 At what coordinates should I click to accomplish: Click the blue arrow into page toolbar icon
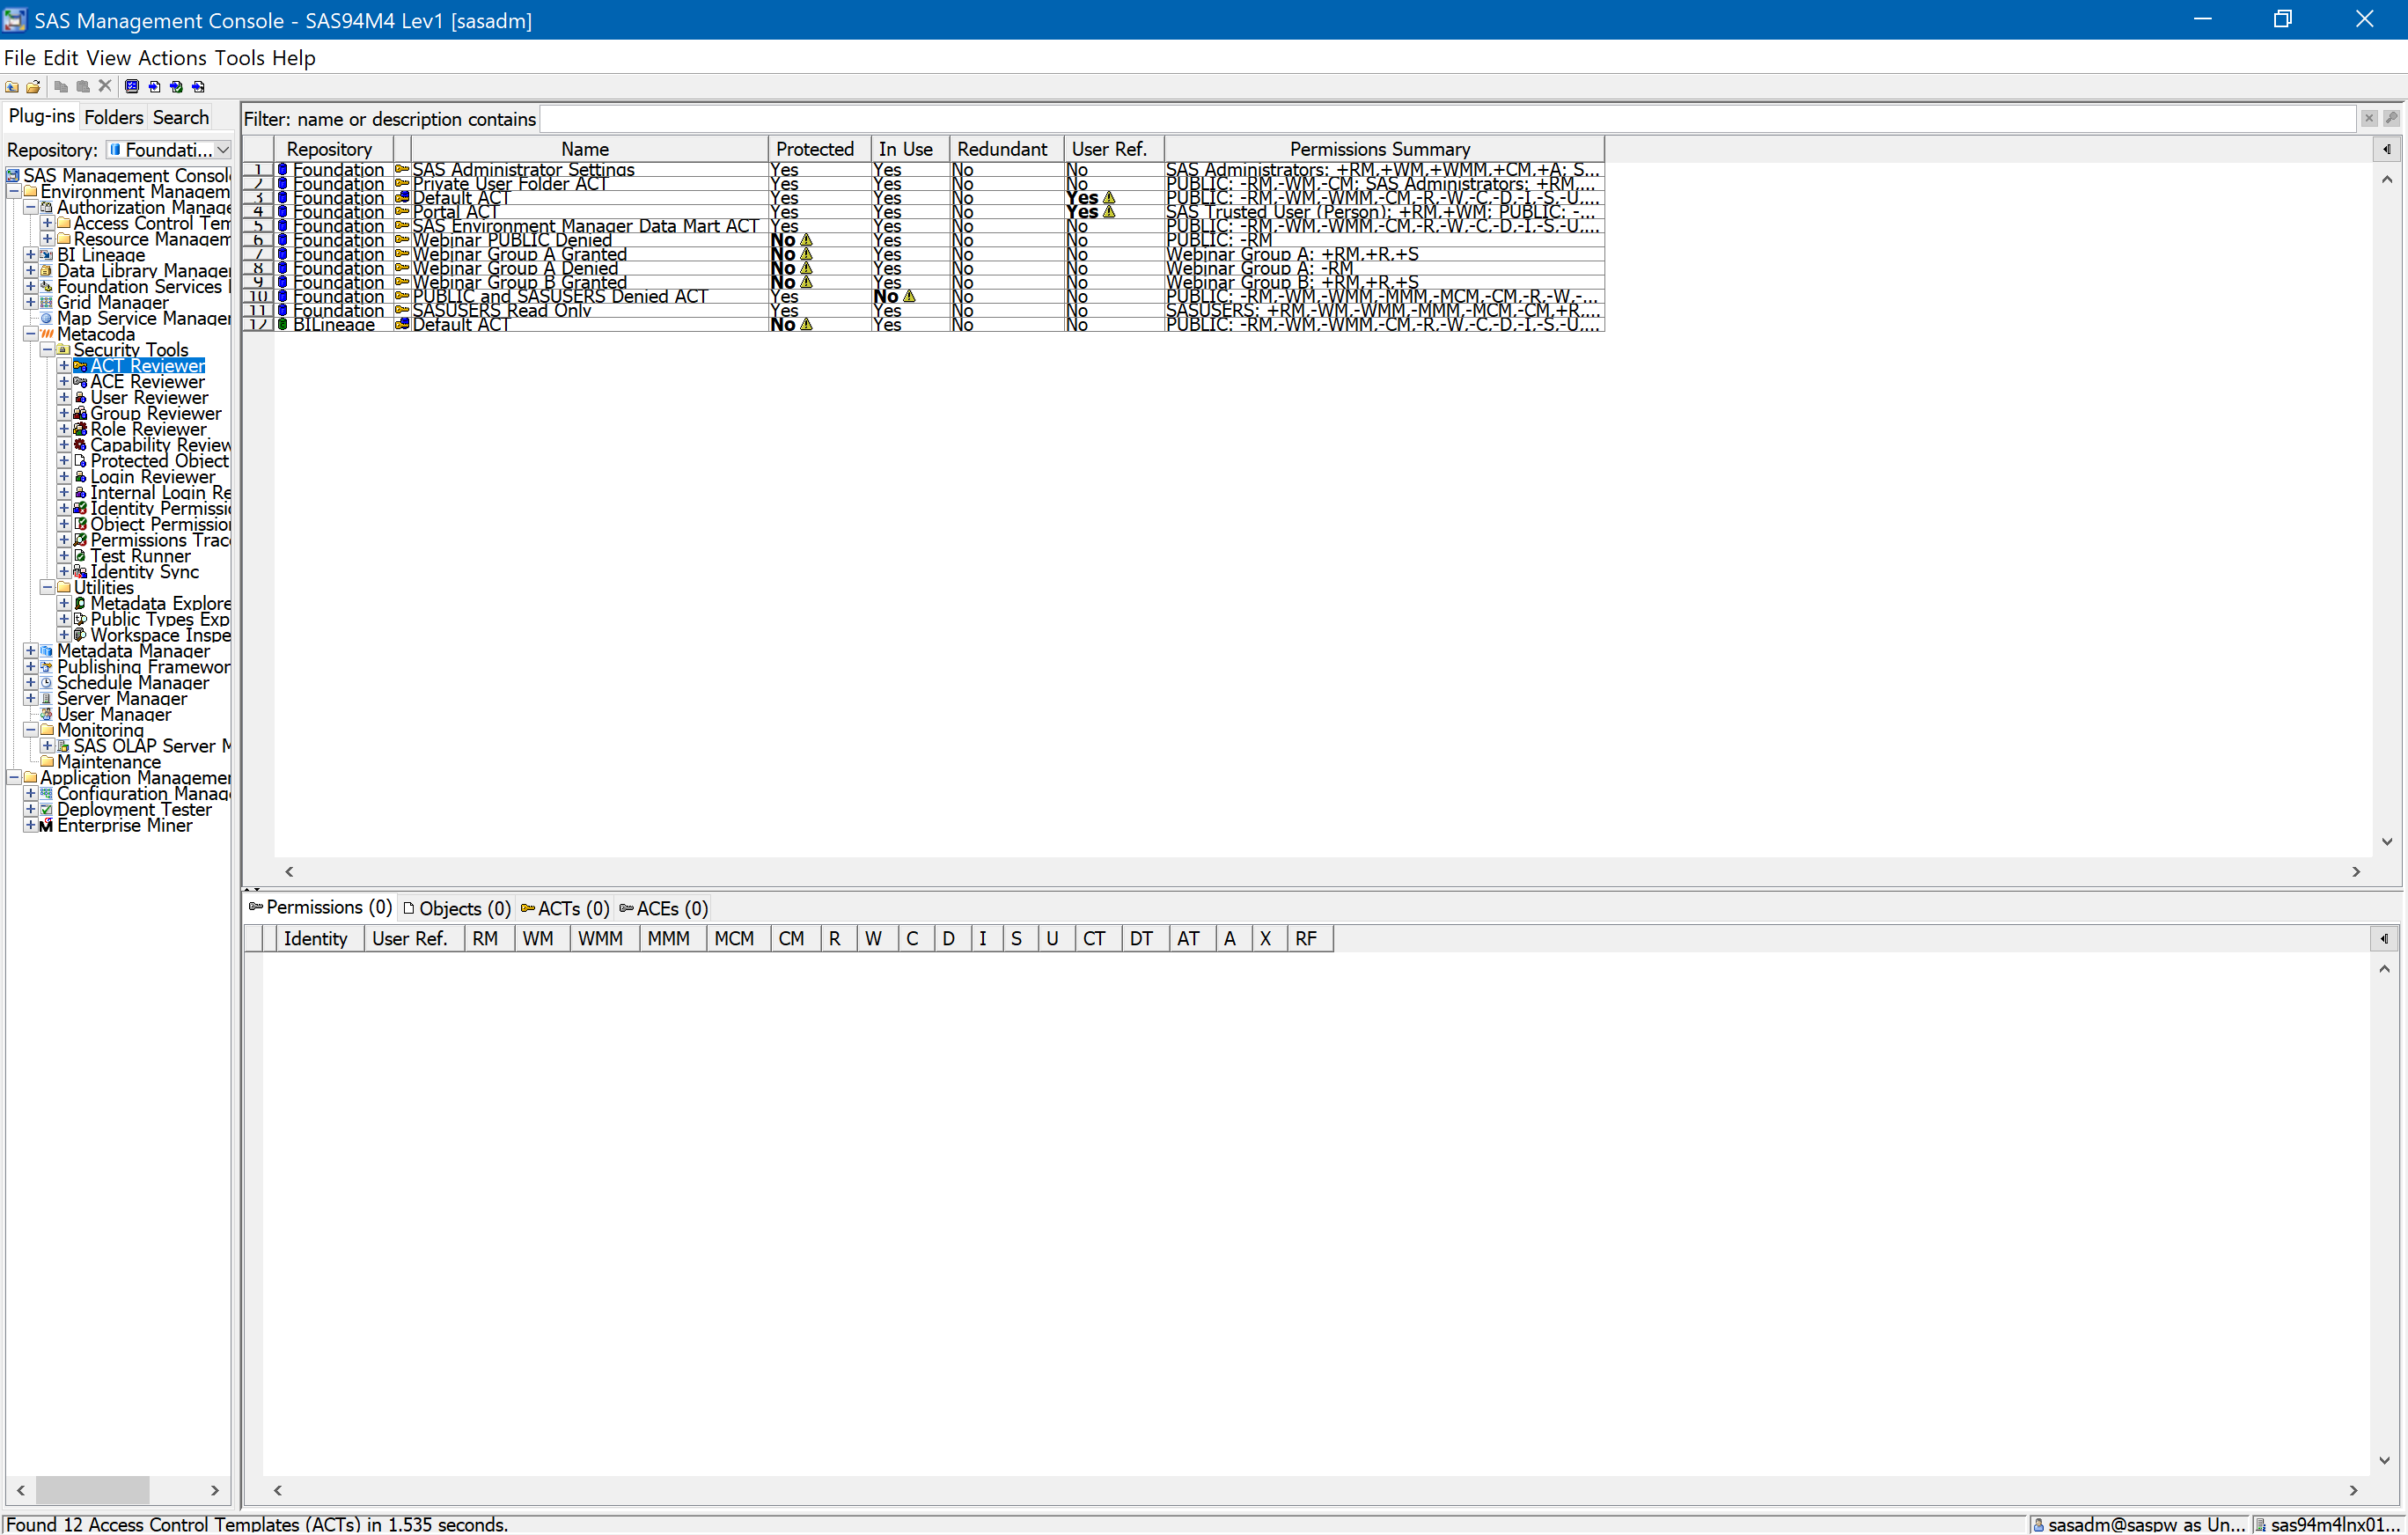(x=154, y=87)
